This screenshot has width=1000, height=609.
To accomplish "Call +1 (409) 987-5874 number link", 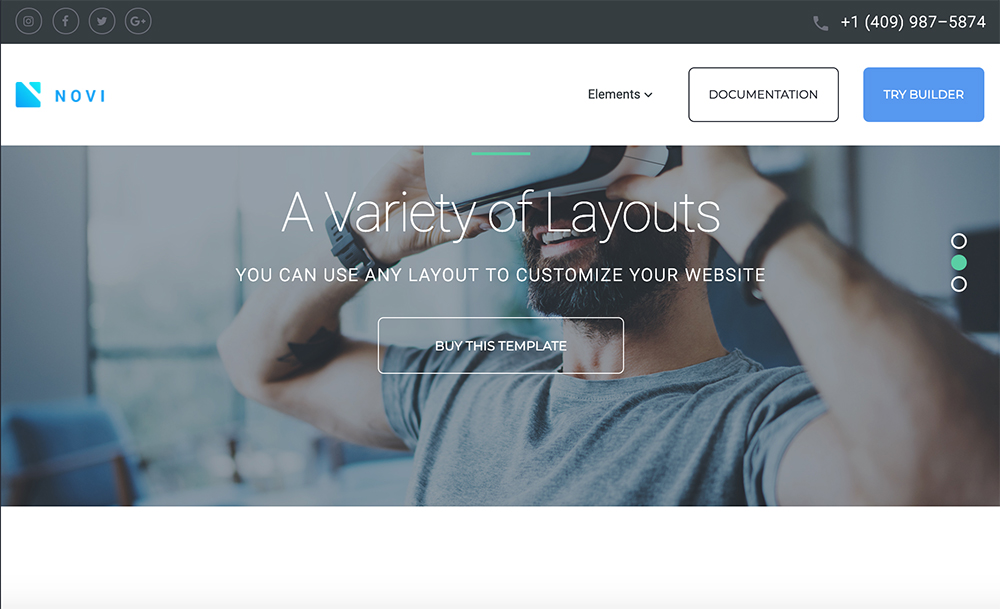I will click(913, 22).
